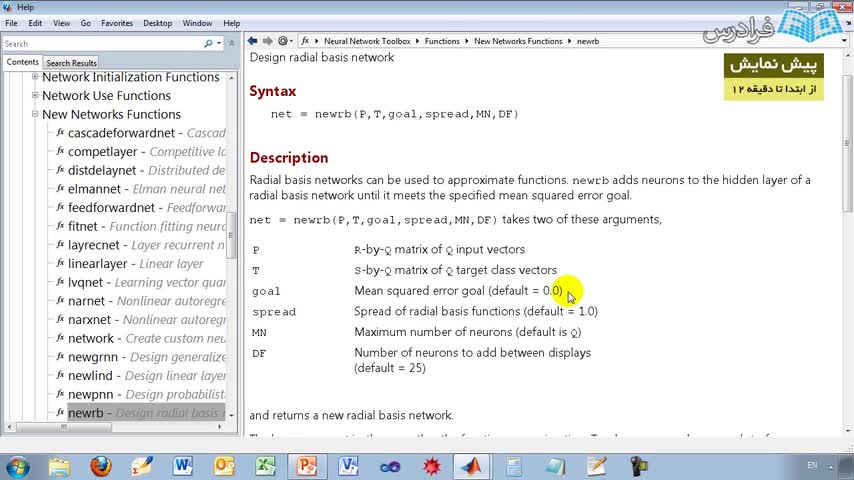This screenshot has width=854, height=480.
Task: Click Neural Network Toolbox breadcrumb link
Action: [367, 41]
